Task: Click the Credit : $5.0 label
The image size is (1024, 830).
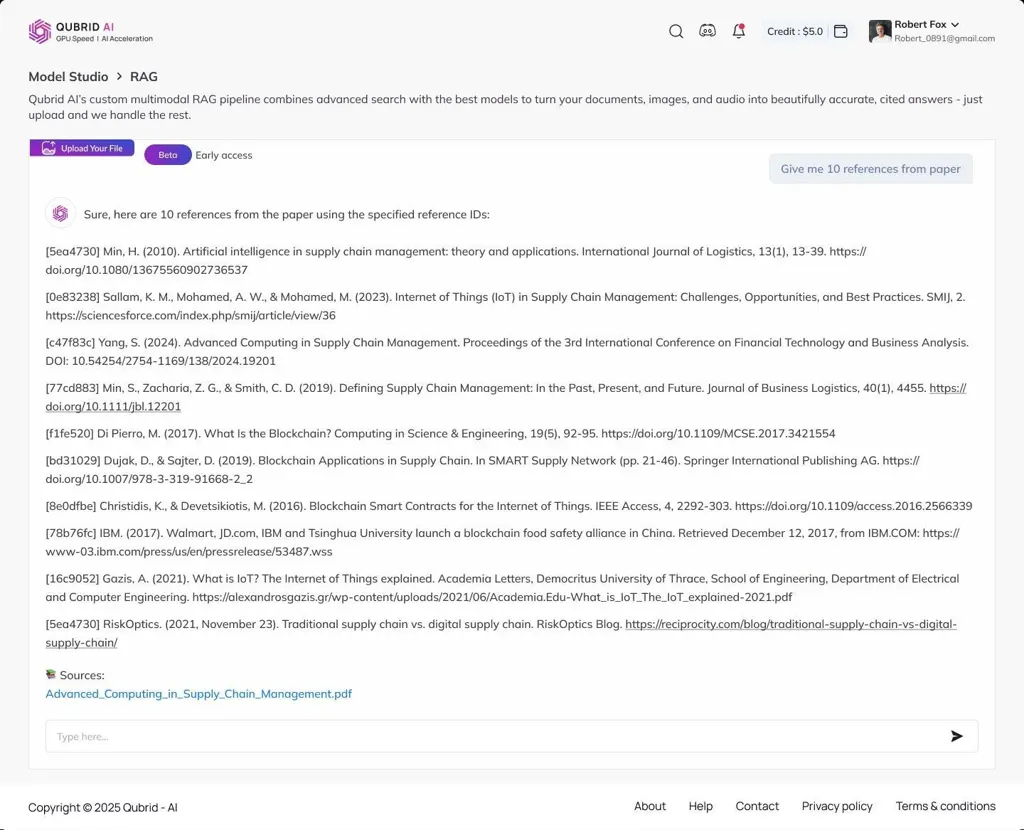Action: (x=795, y=31)
